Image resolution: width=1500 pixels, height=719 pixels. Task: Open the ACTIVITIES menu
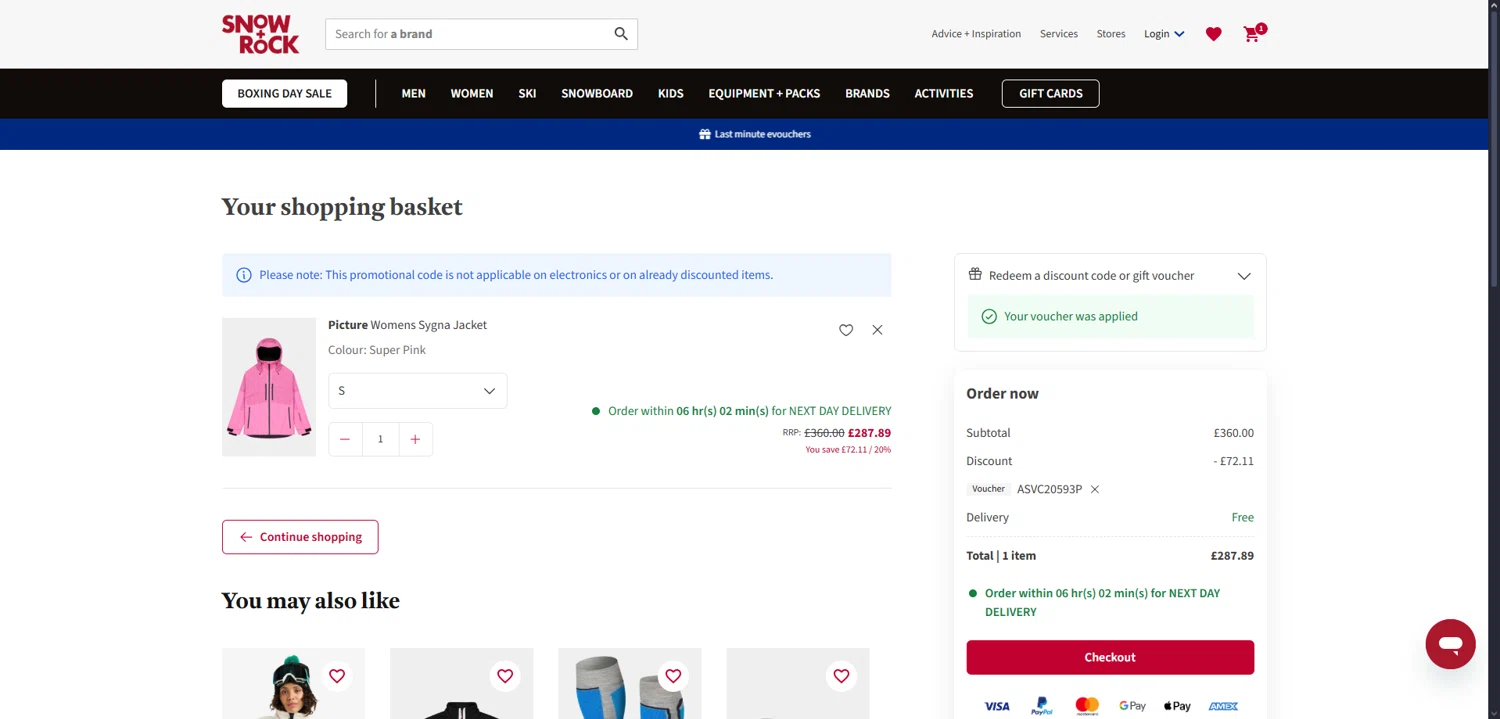coord(944,94)
